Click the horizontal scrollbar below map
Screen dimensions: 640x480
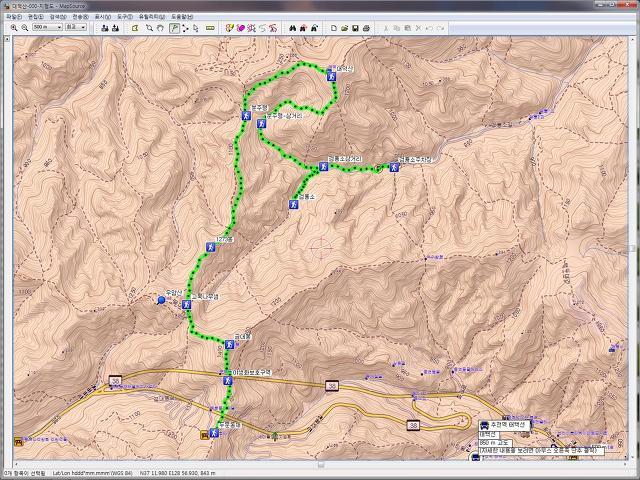(x=321, y=464)
